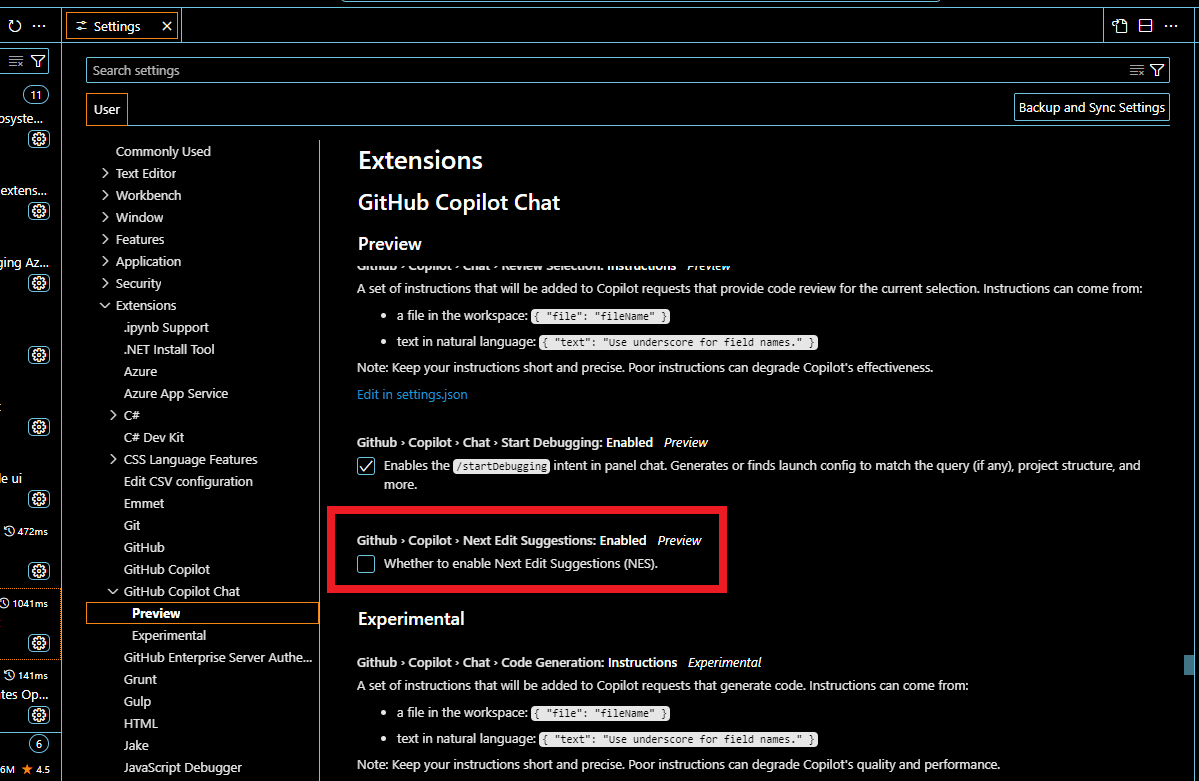The width and height of the screenshot is (1199, 781).
Task: Open Backup and Sync Settings
Action: (1091, 107)
